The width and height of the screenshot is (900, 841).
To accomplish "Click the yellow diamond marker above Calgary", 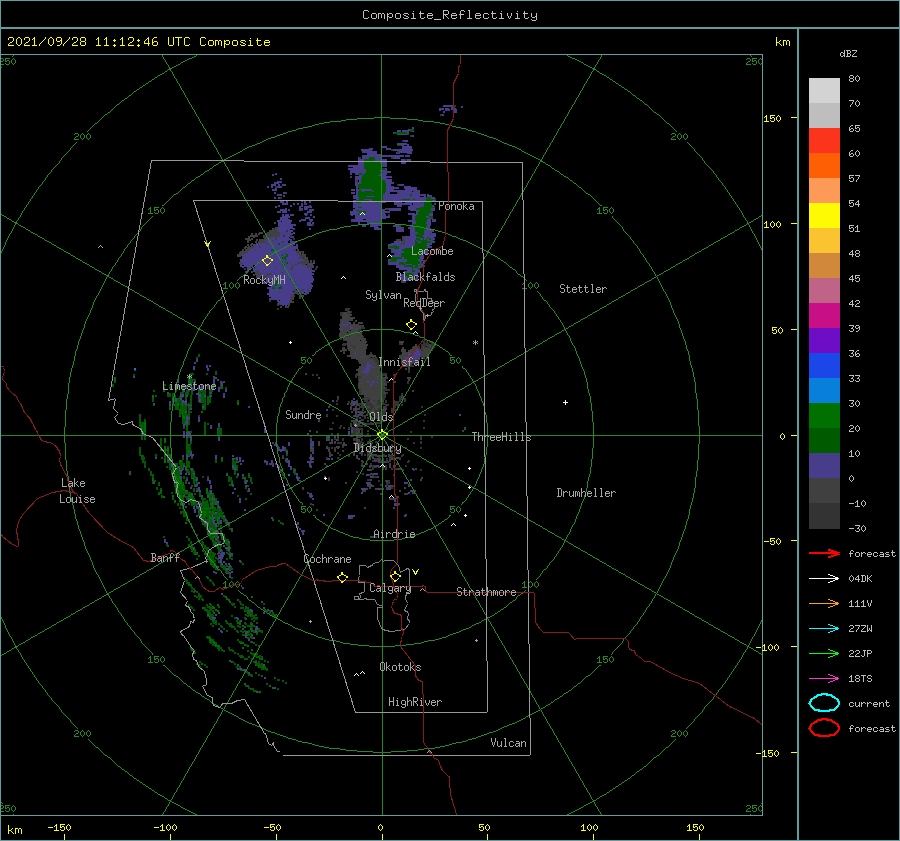I will (x=395, y=576).
